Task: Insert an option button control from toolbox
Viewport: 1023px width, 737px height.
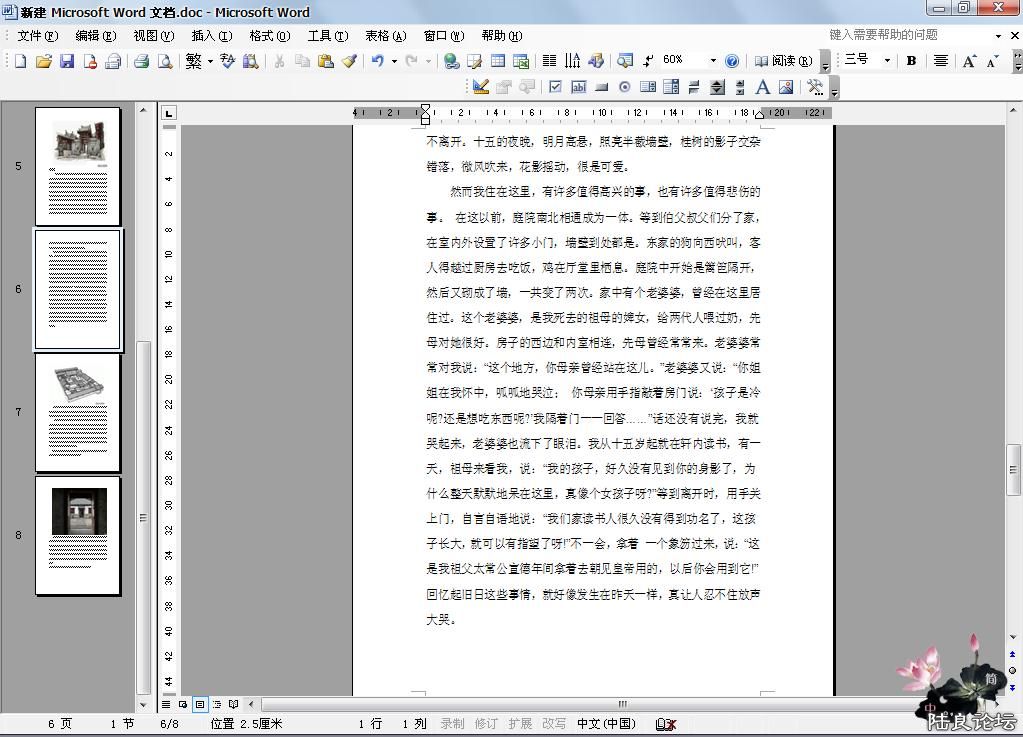Action: [625, 87]
